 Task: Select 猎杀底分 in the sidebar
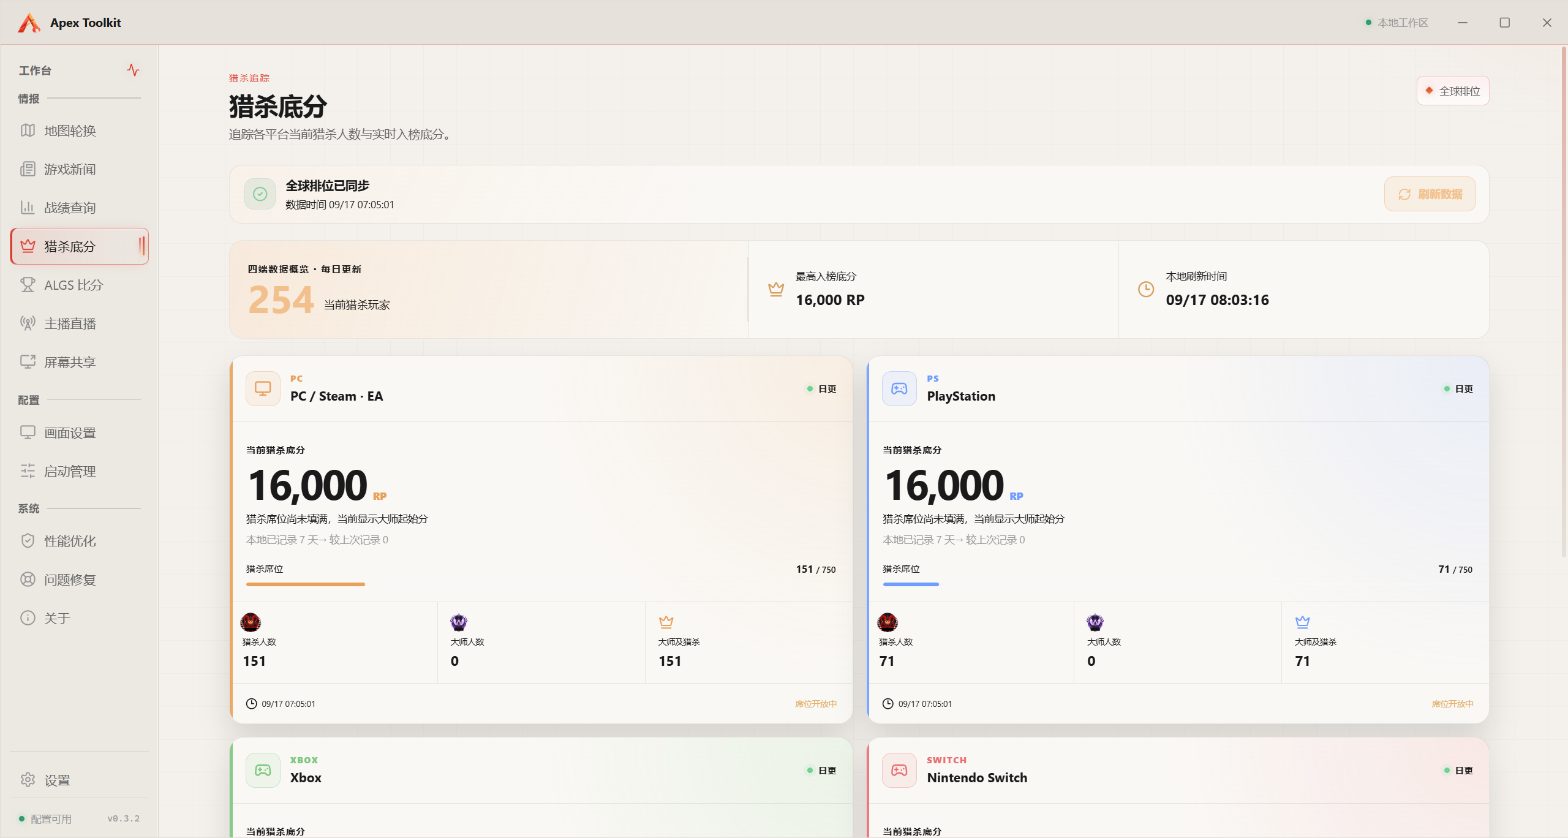[x=79, y=246]
